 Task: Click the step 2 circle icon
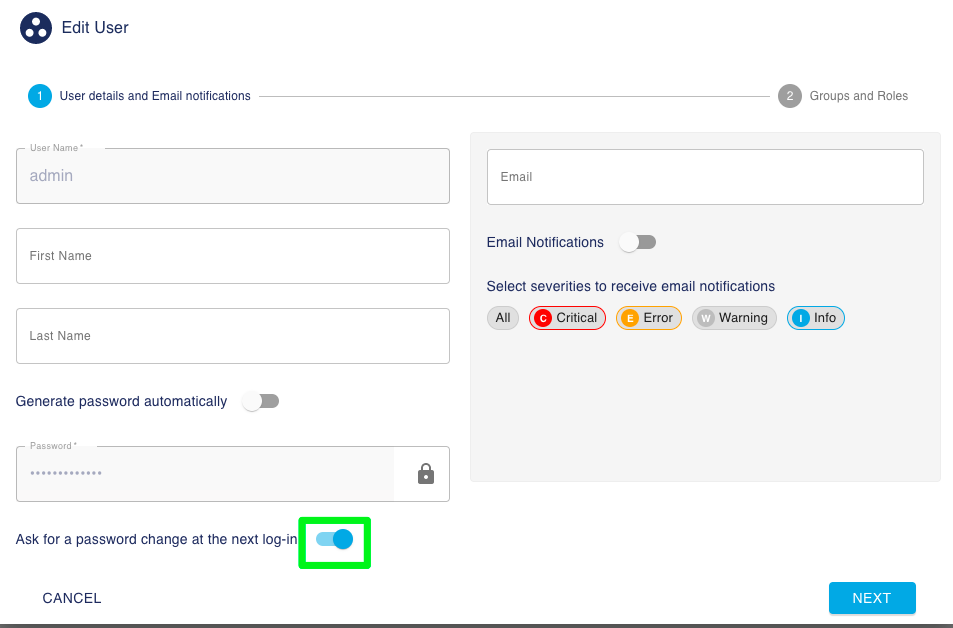[x=790, y=96]
